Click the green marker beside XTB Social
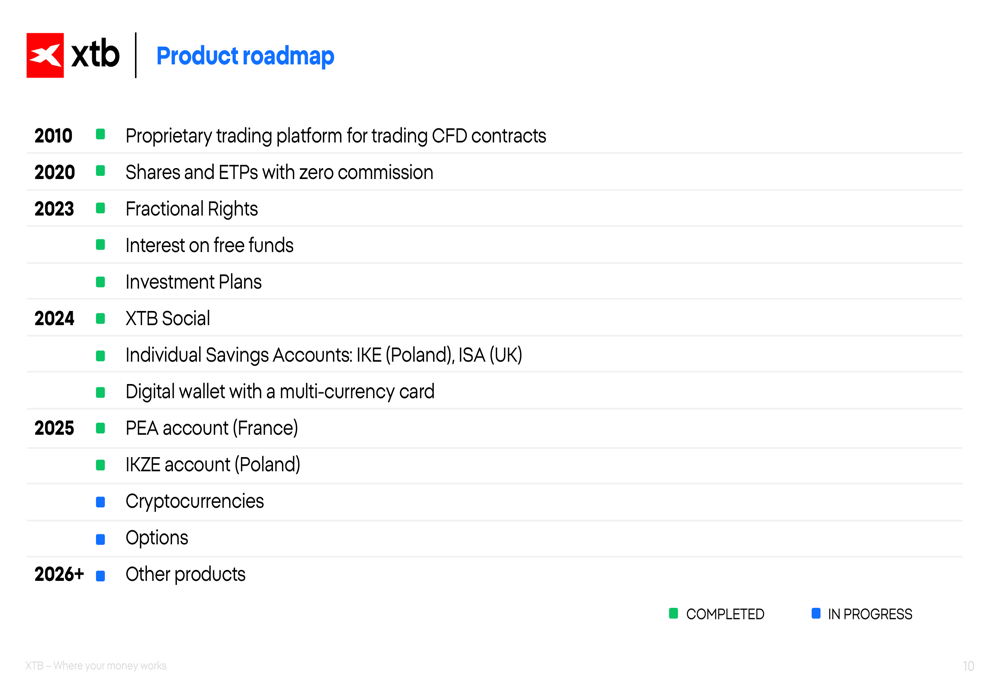Viewport: 1000px width, 685px height. pos(100,319)
